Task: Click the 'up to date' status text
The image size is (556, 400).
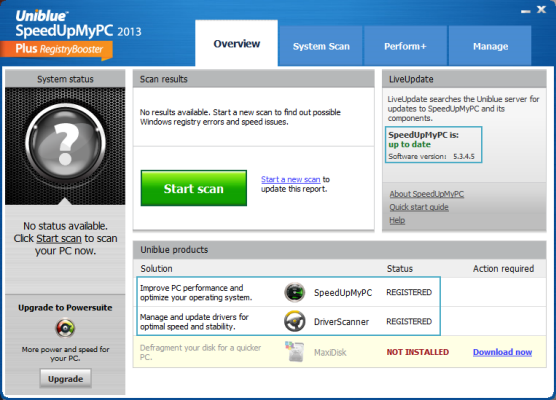Action: (409, 144)
